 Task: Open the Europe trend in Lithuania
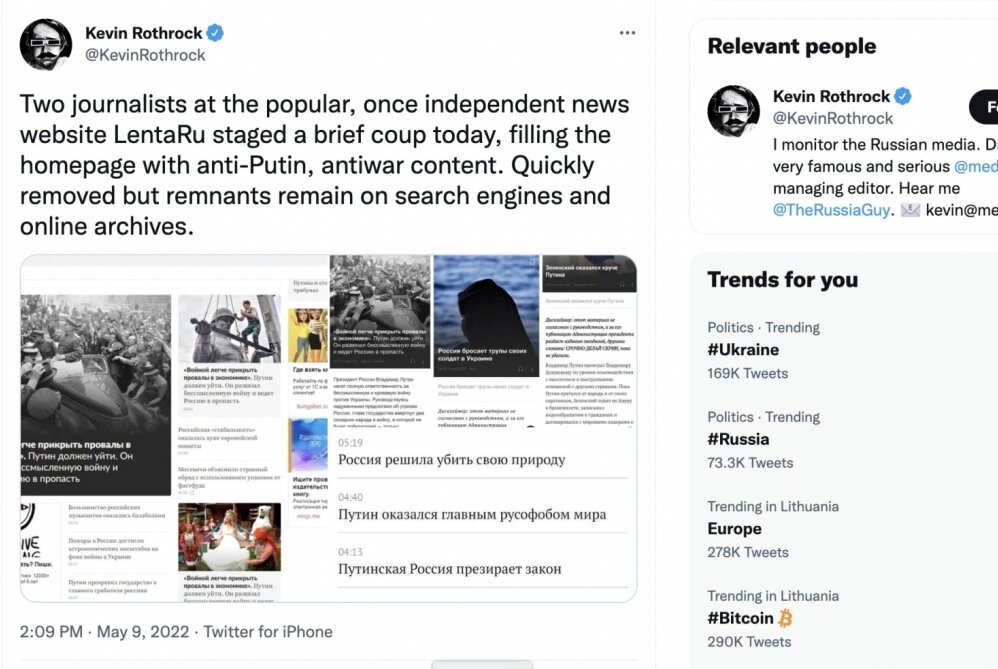[734, 529]
